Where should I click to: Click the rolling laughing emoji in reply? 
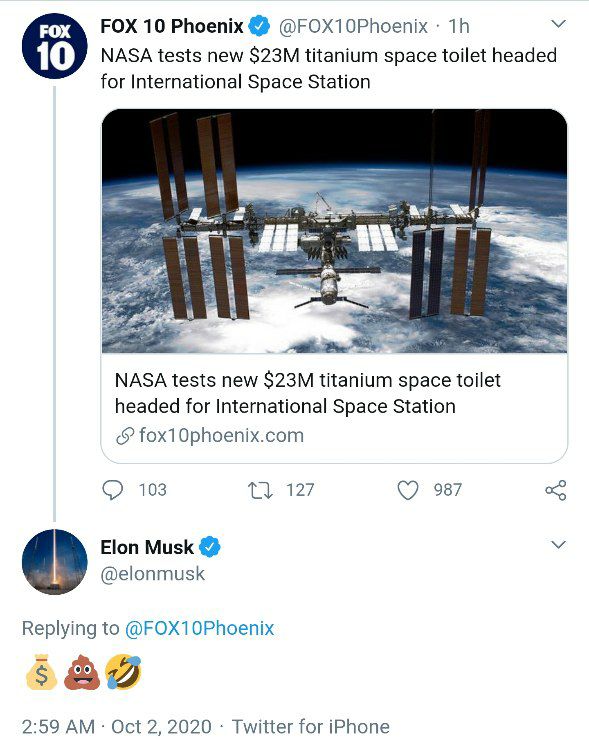pos(123,672)
